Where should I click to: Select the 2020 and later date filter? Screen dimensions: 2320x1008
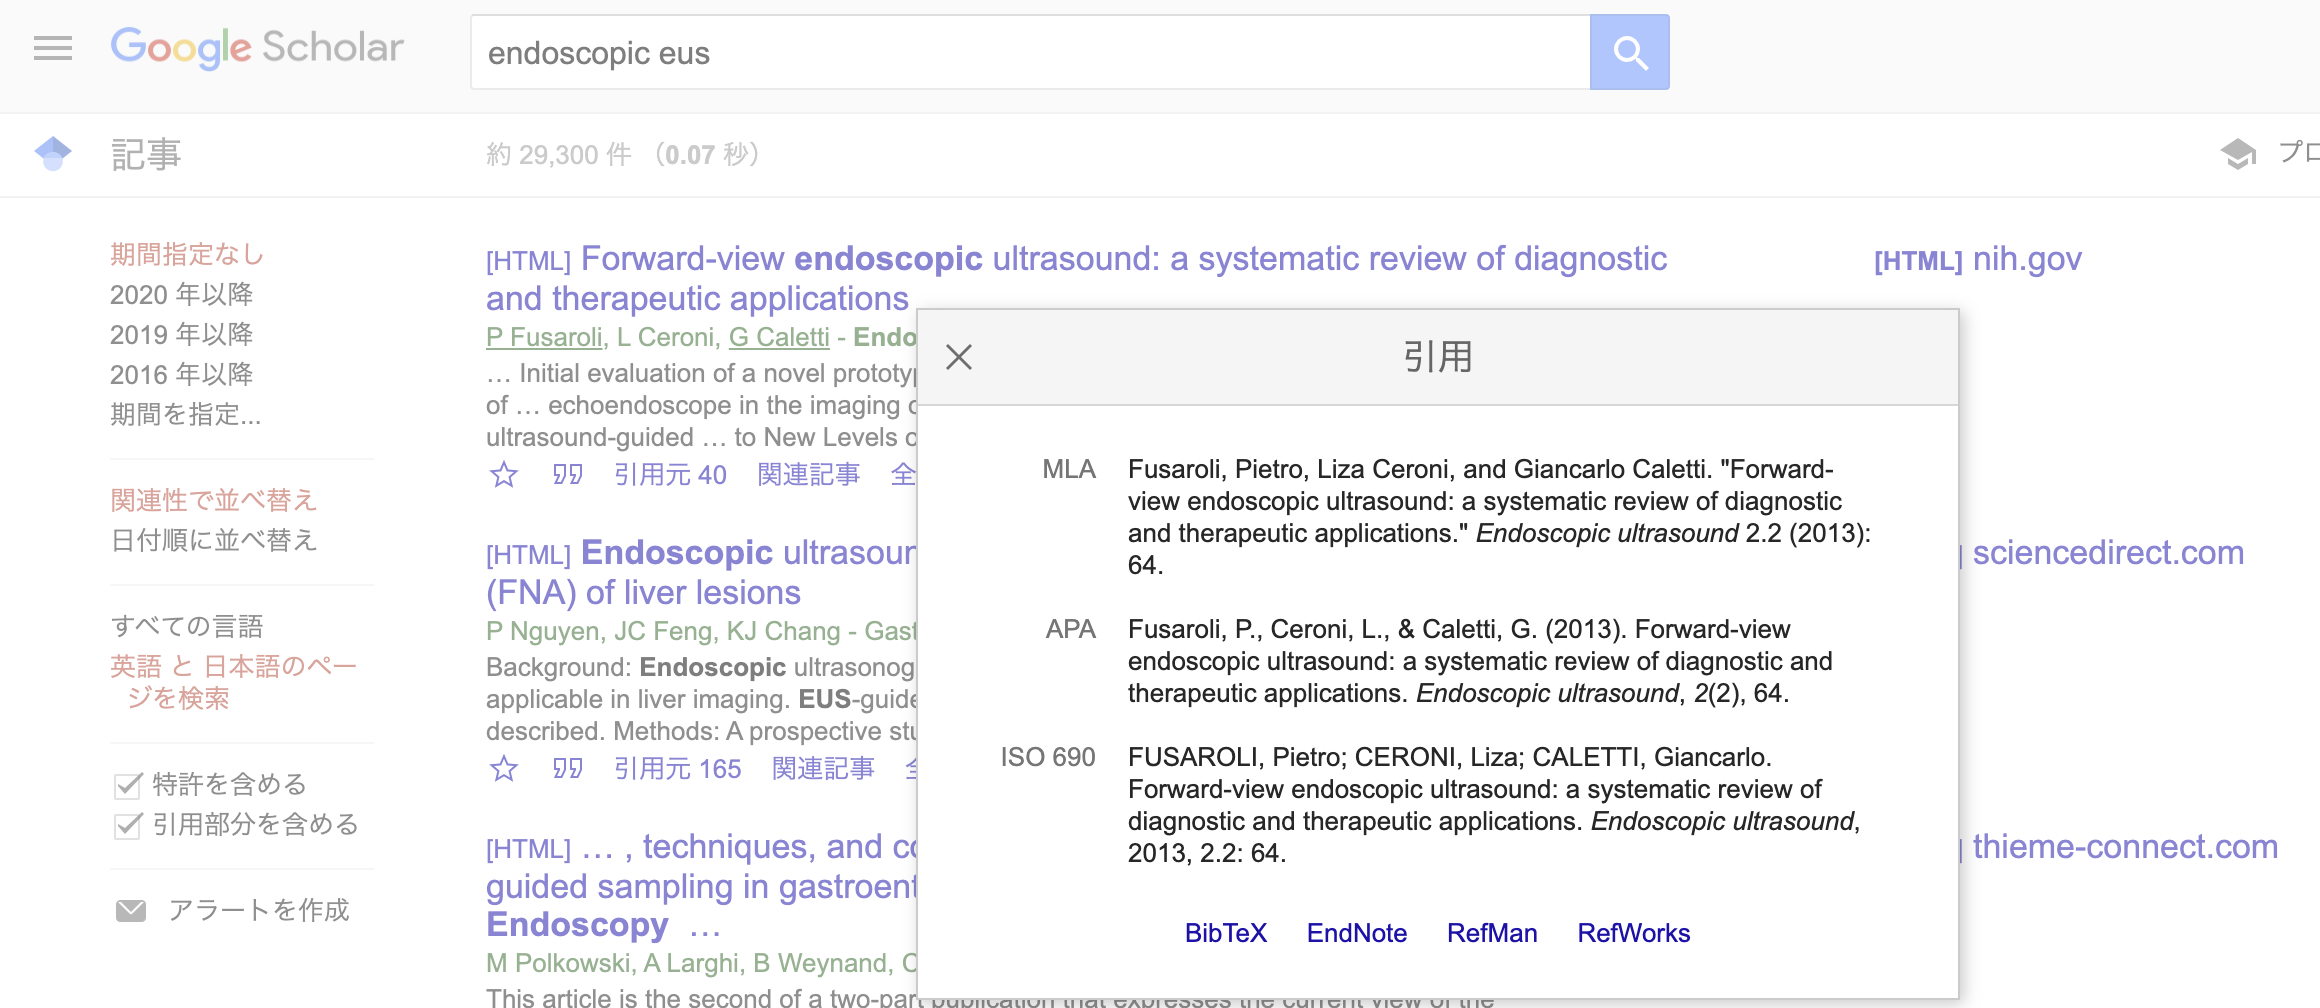click(181, 295)
